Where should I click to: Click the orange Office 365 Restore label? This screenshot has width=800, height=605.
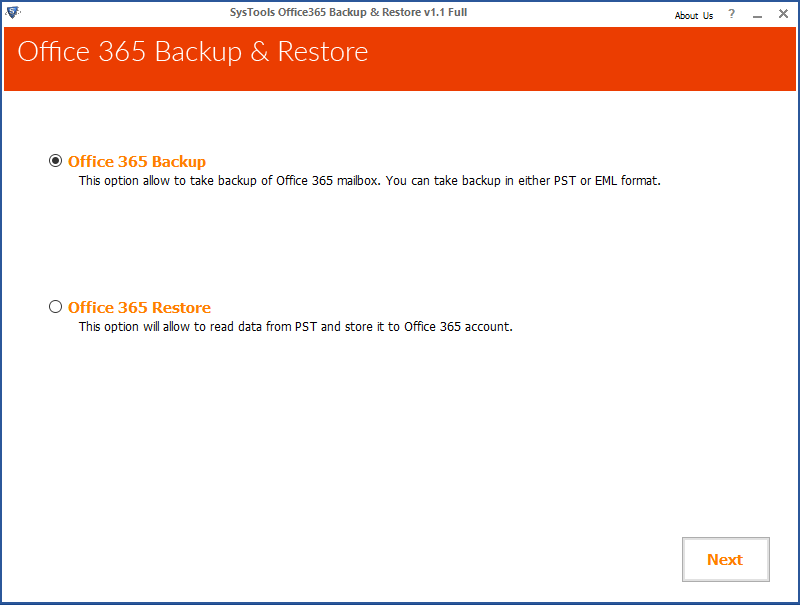(x=139, y=307)
